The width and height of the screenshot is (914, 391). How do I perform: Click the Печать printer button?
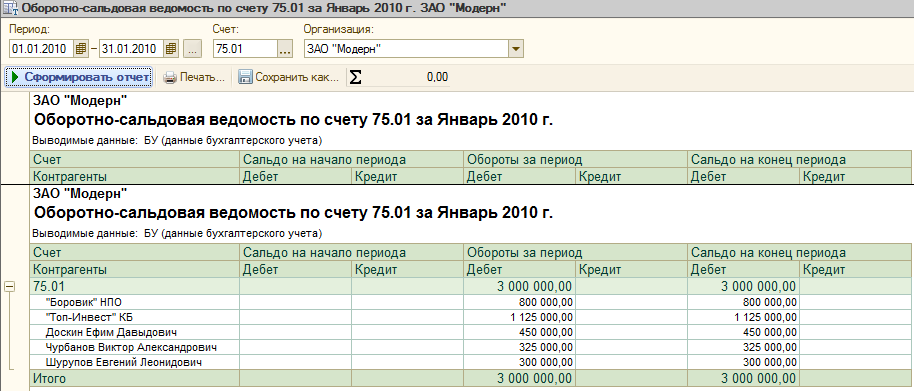click(194, 78)
